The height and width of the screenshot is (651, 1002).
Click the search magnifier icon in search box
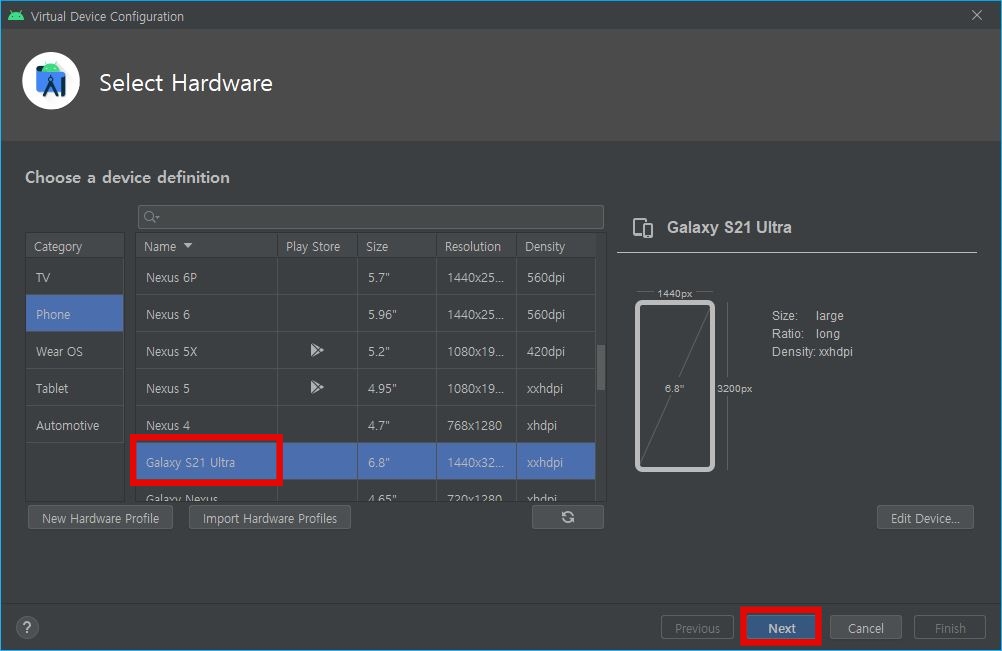(x=151, y=217)
